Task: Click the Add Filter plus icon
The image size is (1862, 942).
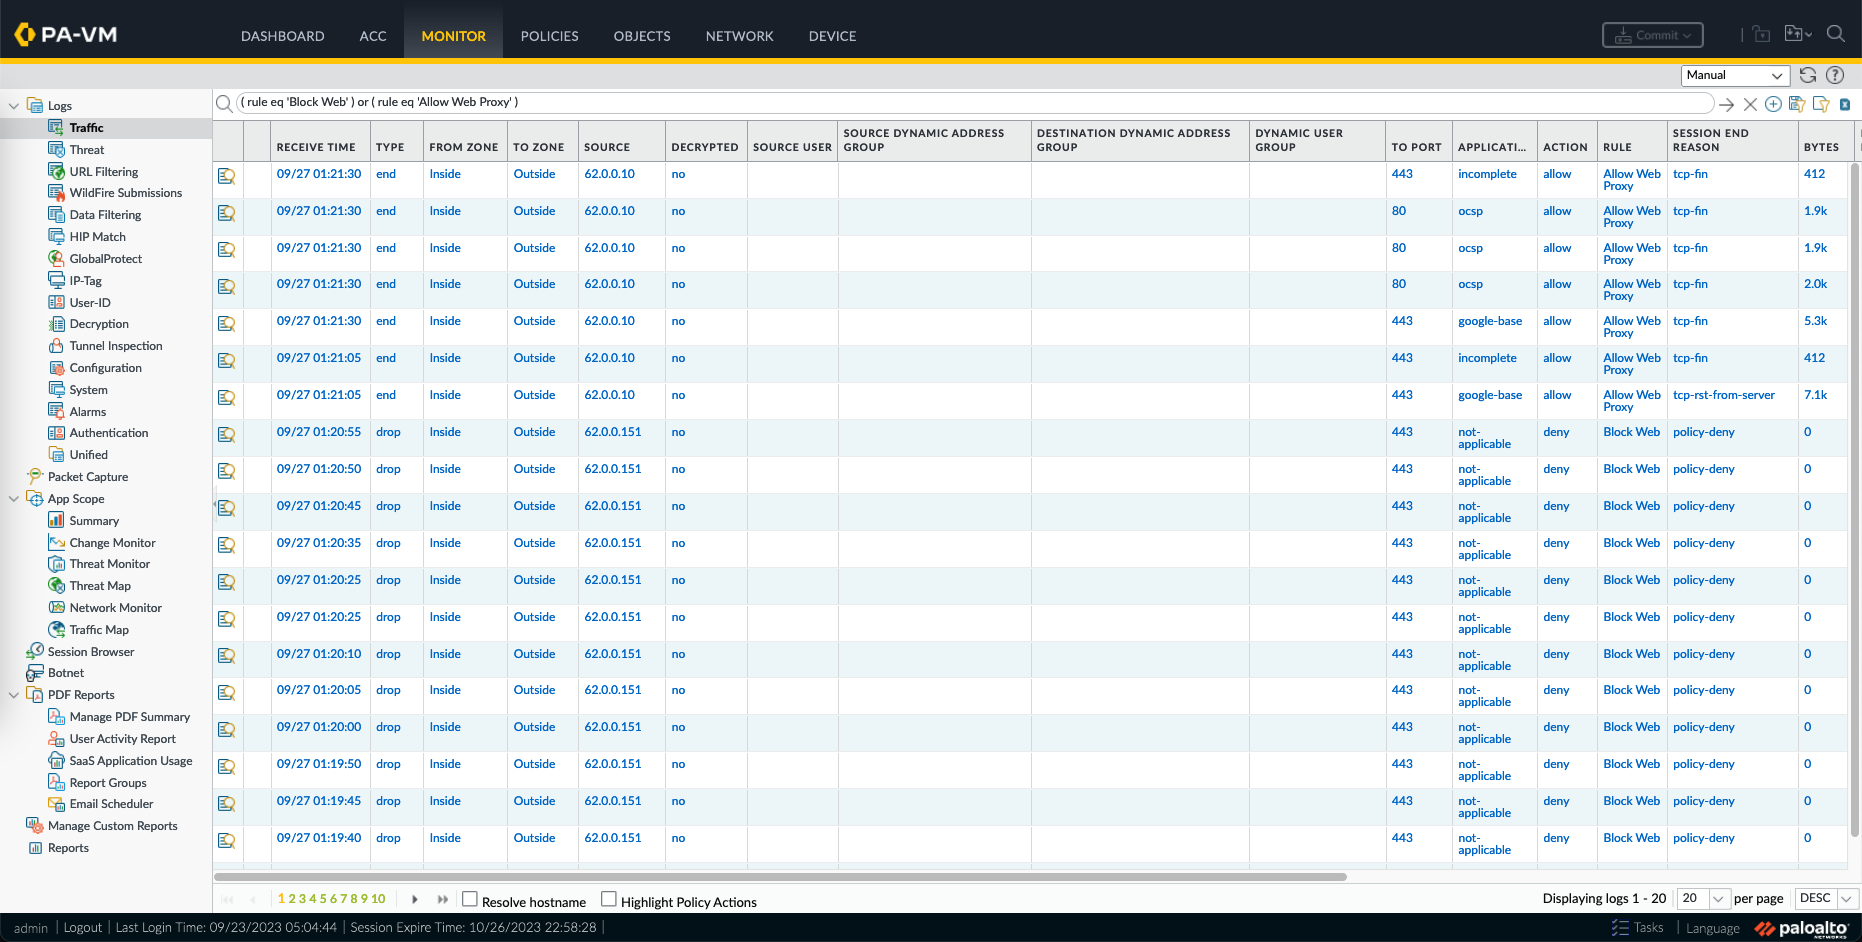Action: pyautogui.click(x=1773, y=104)
